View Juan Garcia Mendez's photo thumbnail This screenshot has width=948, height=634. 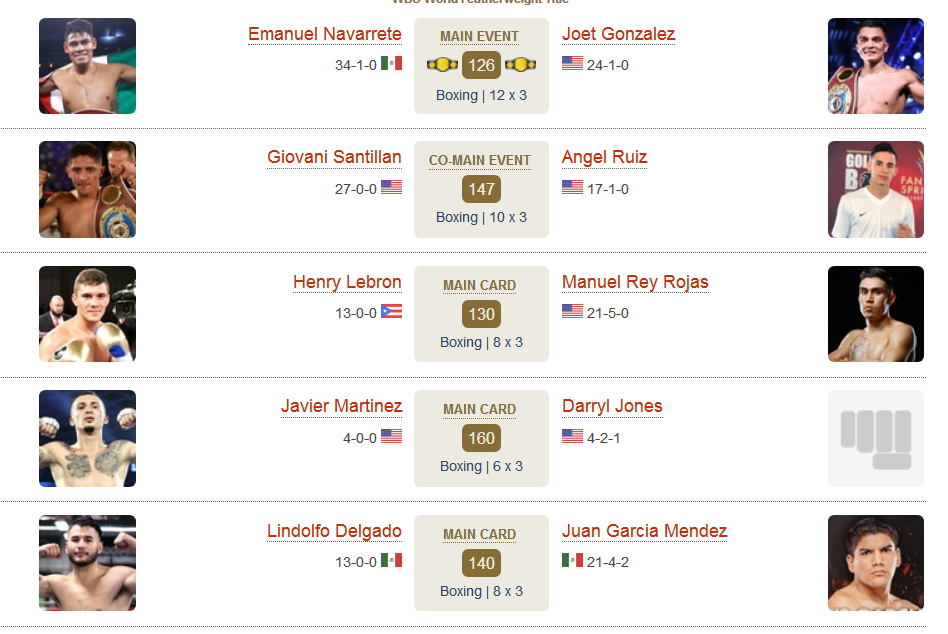[875, 563]
